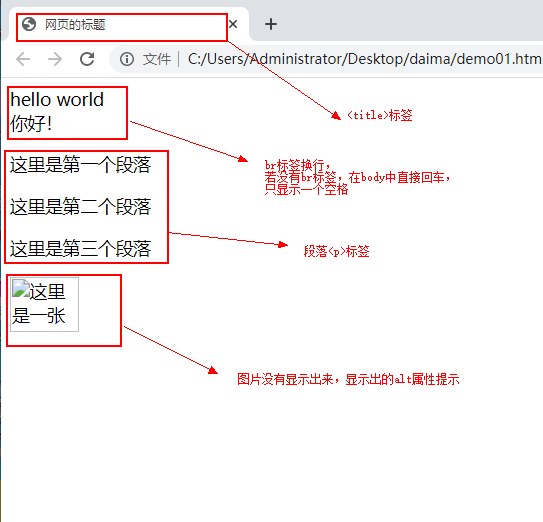Click the paragraph '这里是第三个段落'
The width and height of the screenshot is (543, 522).
80,249
